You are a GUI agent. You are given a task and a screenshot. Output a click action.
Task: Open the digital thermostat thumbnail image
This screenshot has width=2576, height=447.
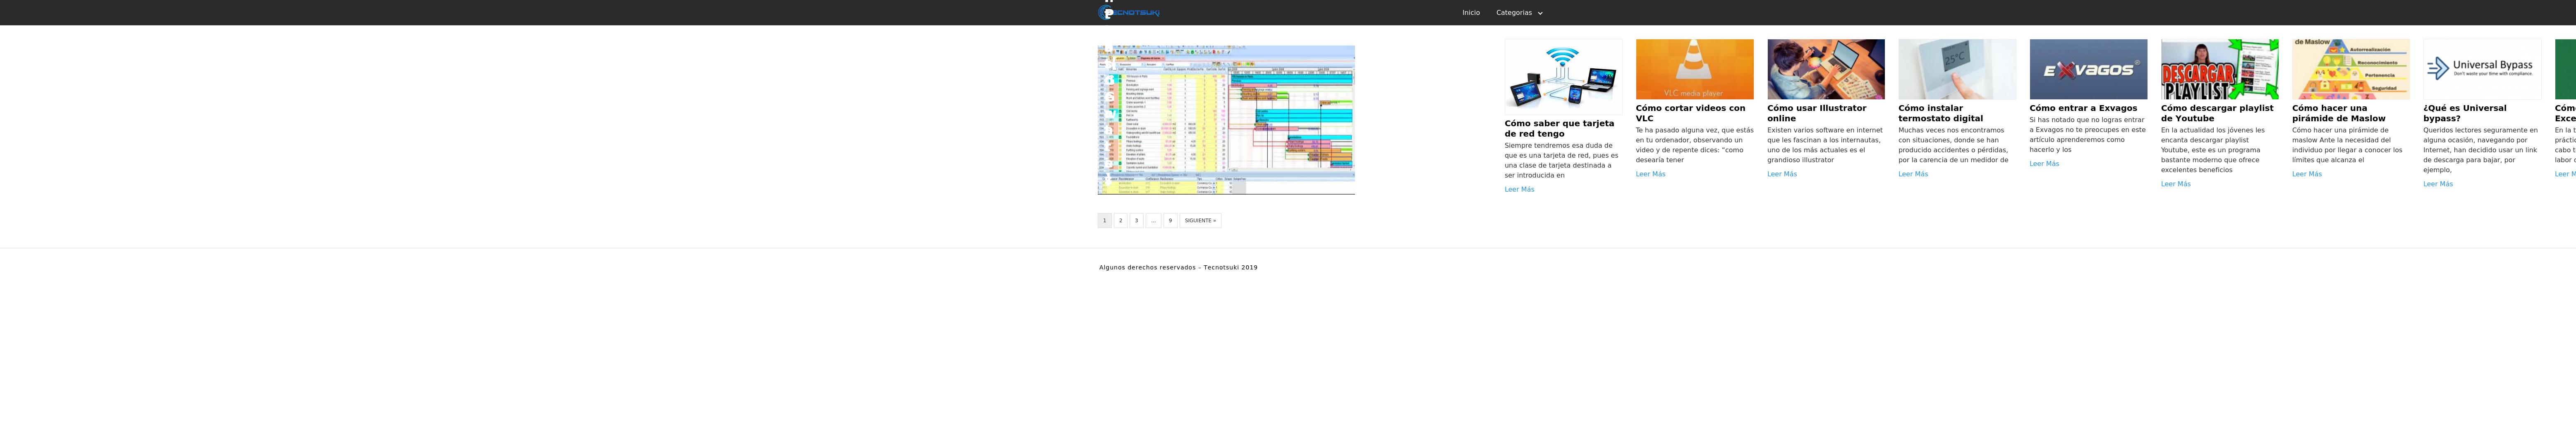click(x=1957, y=70)
